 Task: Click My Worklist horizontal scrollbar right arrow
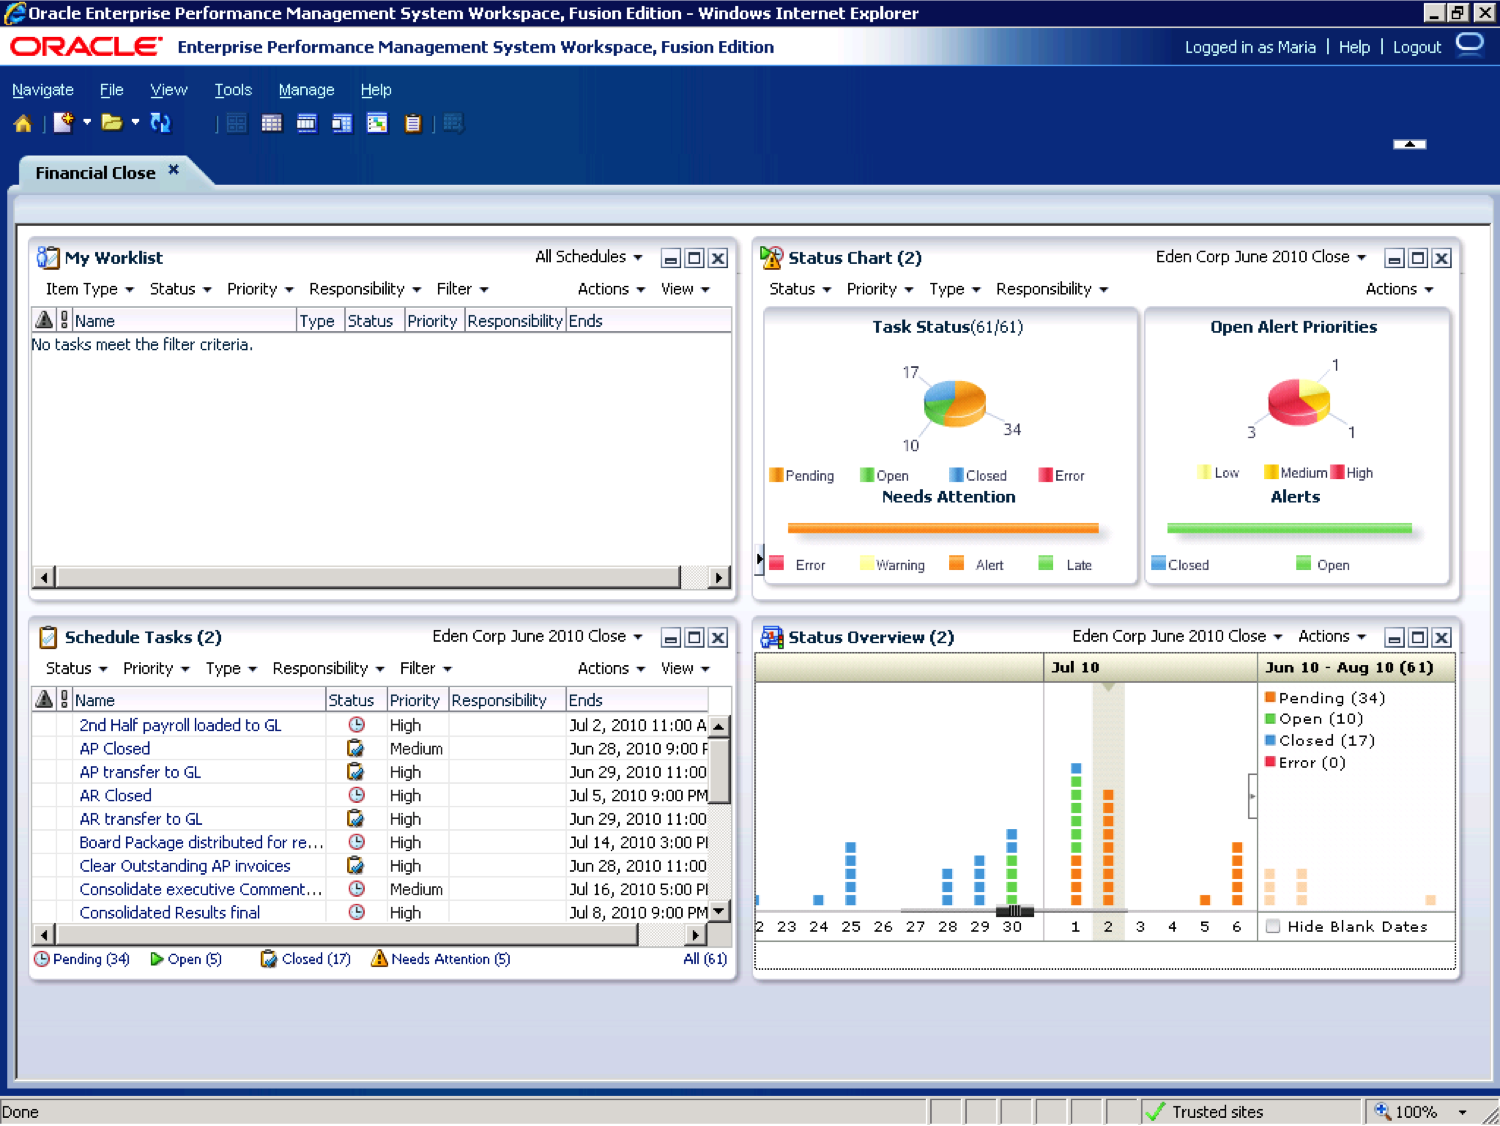(x=718, y=577)
